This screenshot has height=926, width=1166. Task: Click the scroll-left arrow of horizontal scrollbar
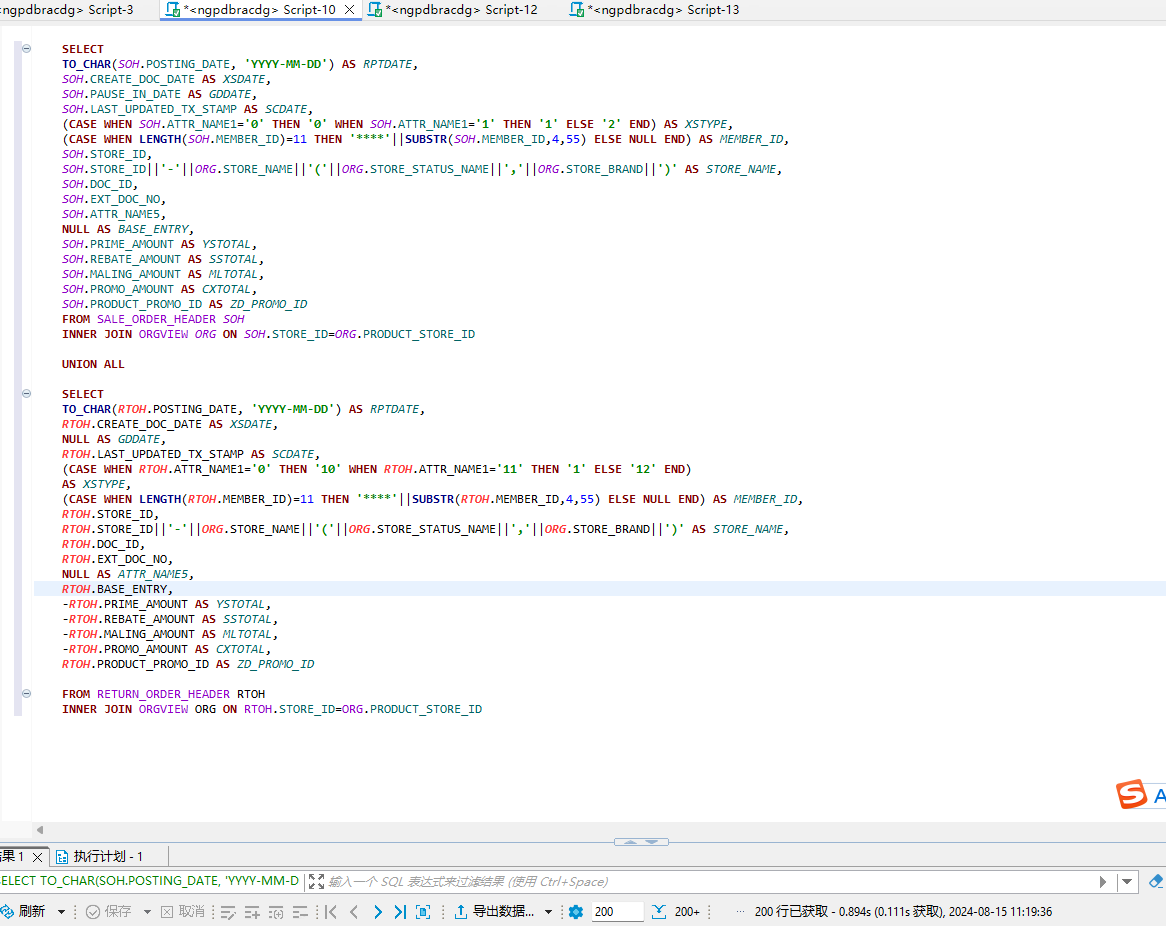[40, 829]
